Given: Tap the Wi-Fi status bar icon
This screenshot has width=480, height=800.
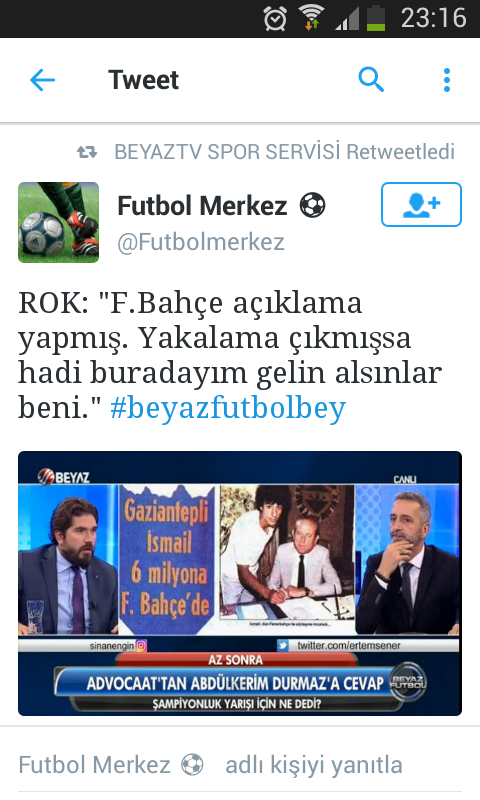Looking at the screenshot, I should point(312,18).
